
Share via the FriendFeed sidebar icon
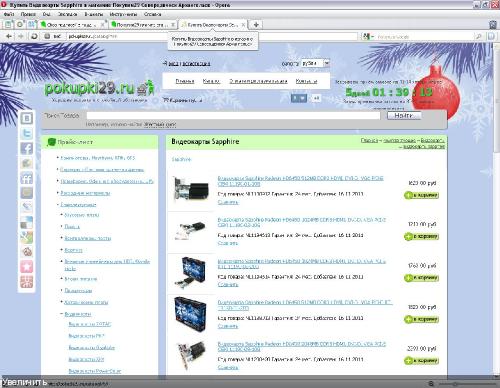coord(27,178)
